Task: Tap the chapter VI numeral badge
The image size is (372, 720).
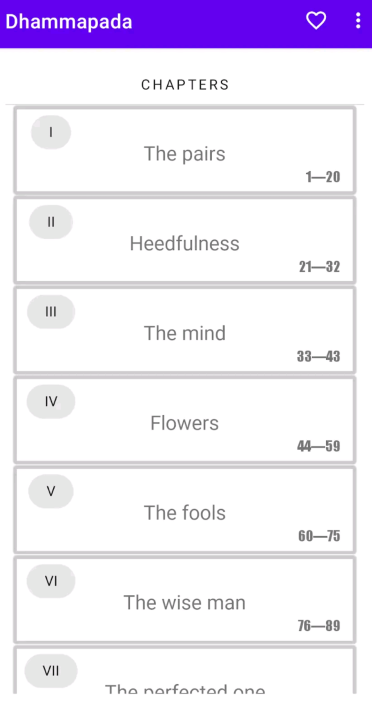Action: tap(51, 581)
